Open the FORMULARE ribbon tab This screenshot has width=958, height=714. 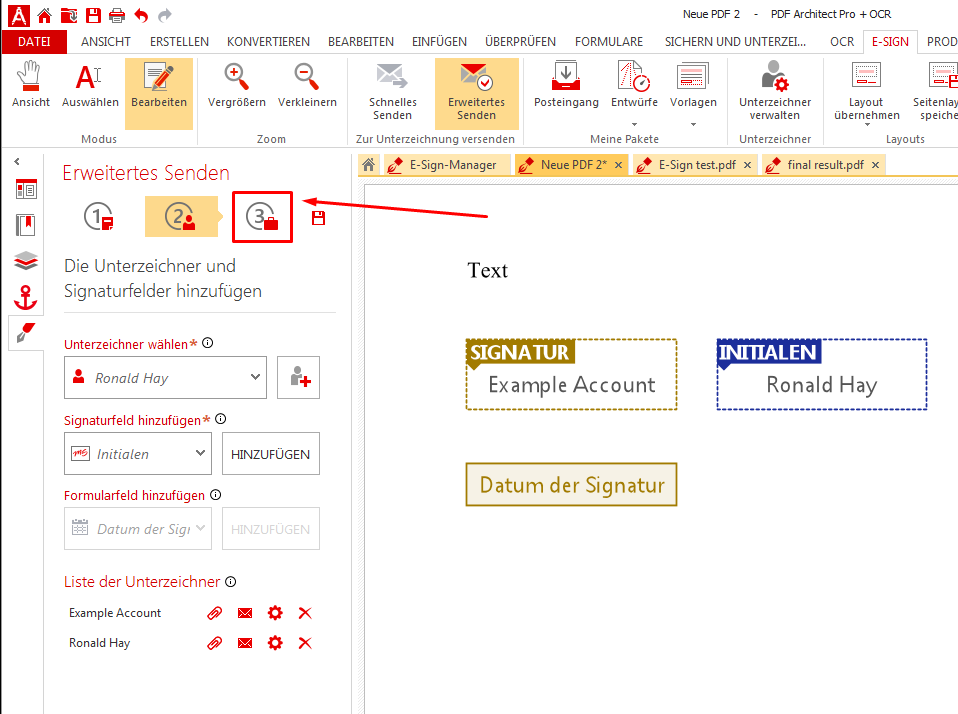click(609, 42)
